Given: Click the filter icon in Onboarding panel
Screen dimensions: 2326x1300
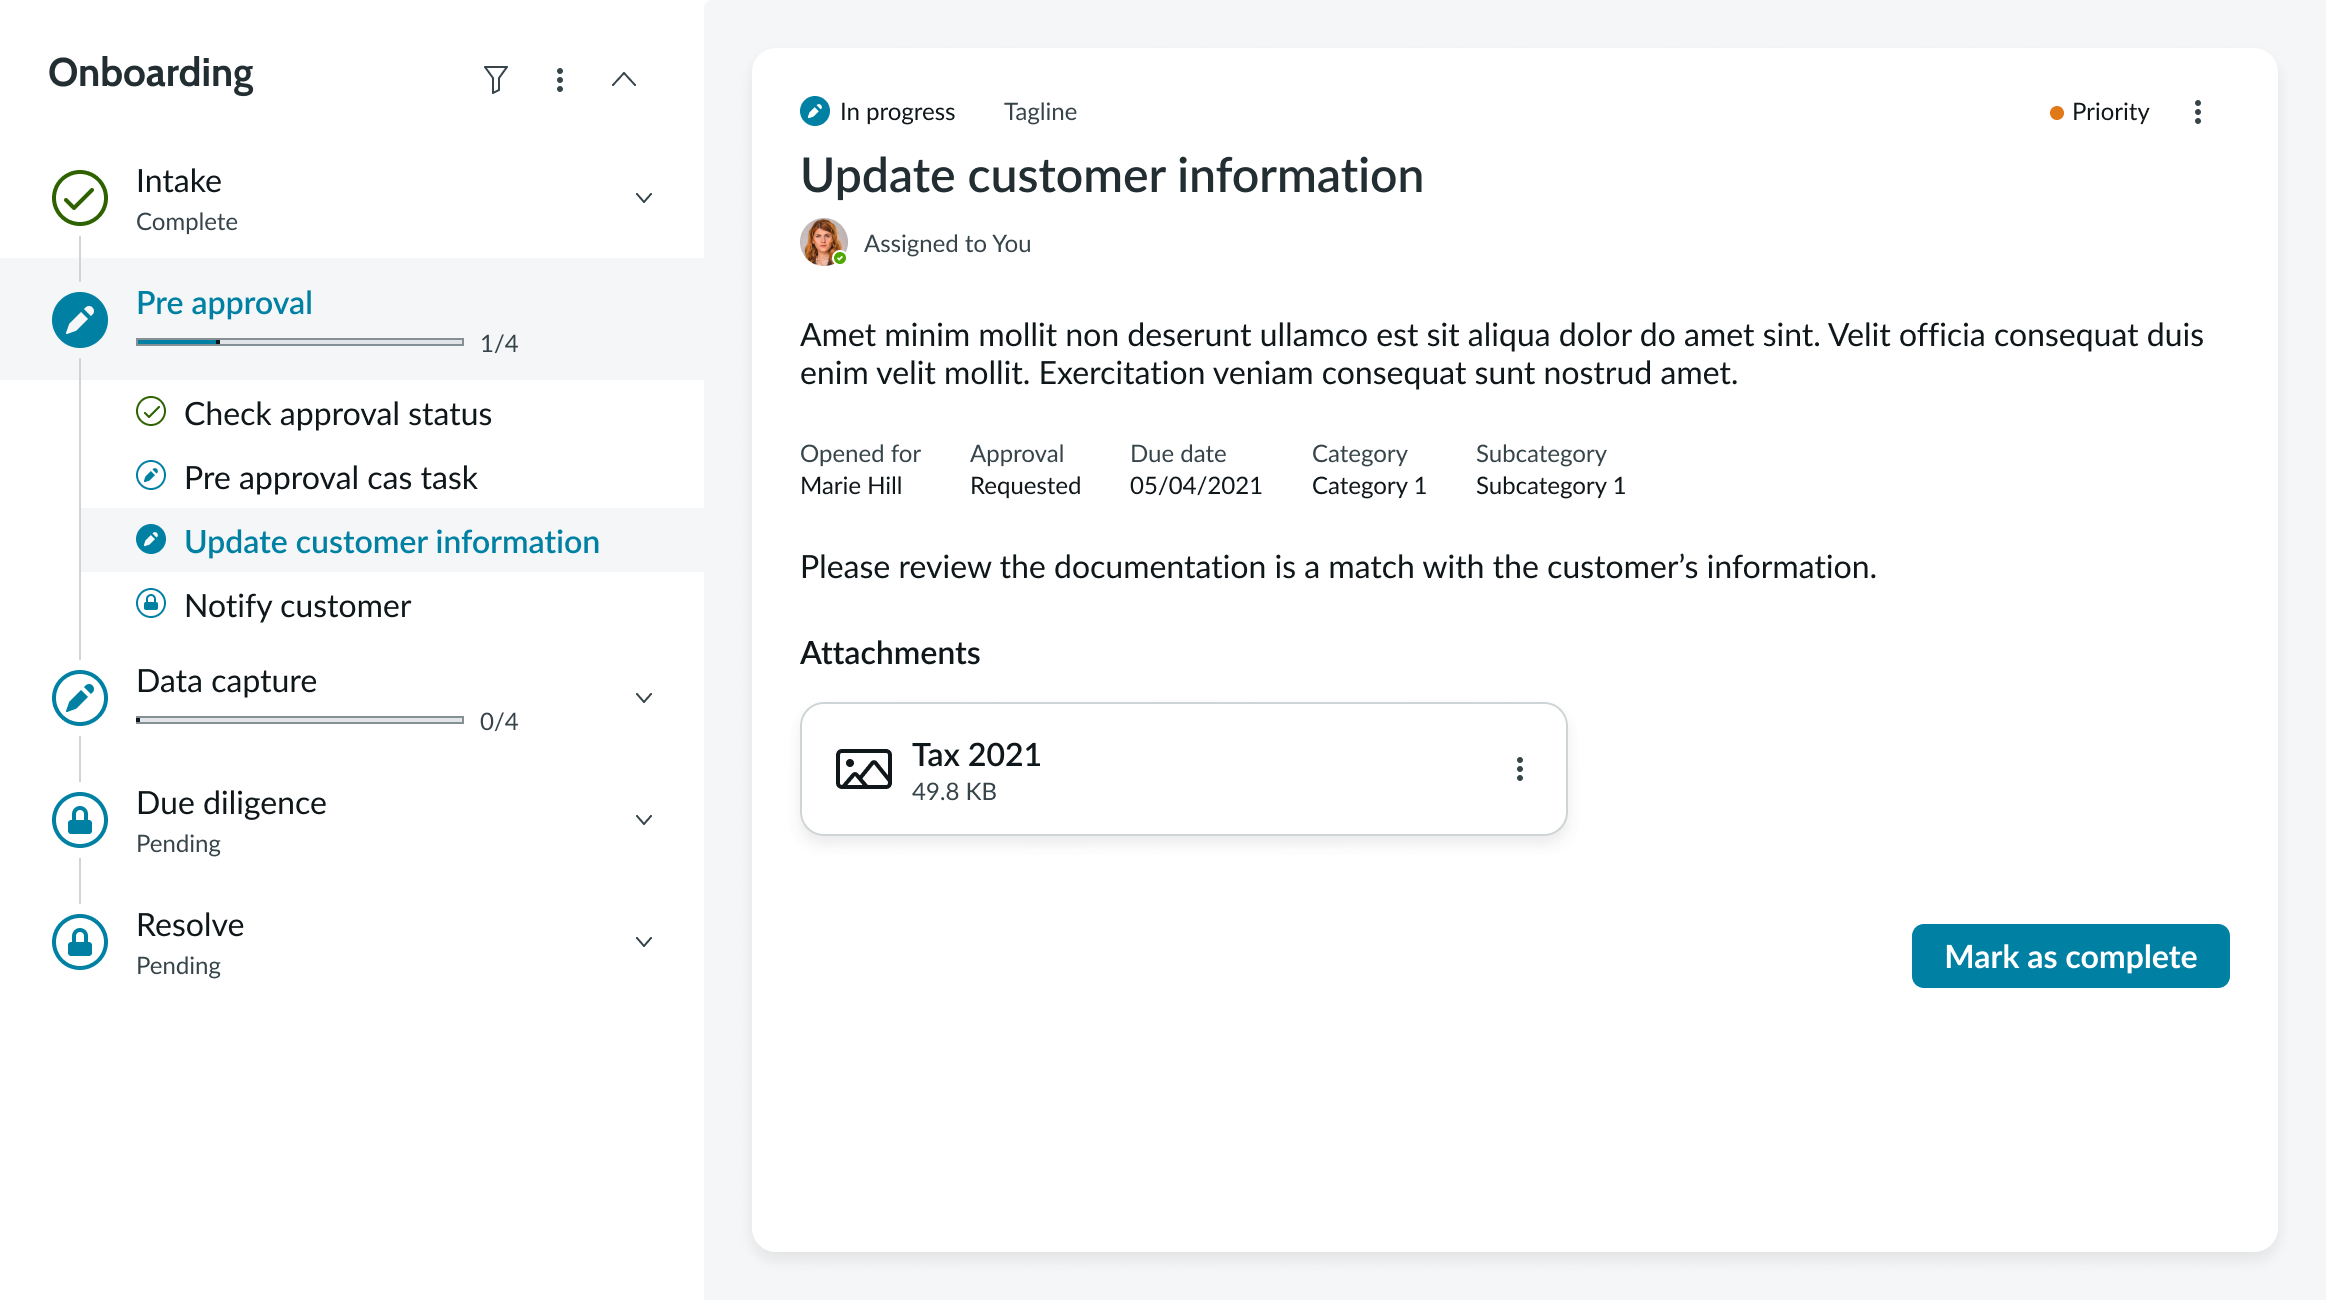Looking at the screenshot, I should tap(497, 79).
